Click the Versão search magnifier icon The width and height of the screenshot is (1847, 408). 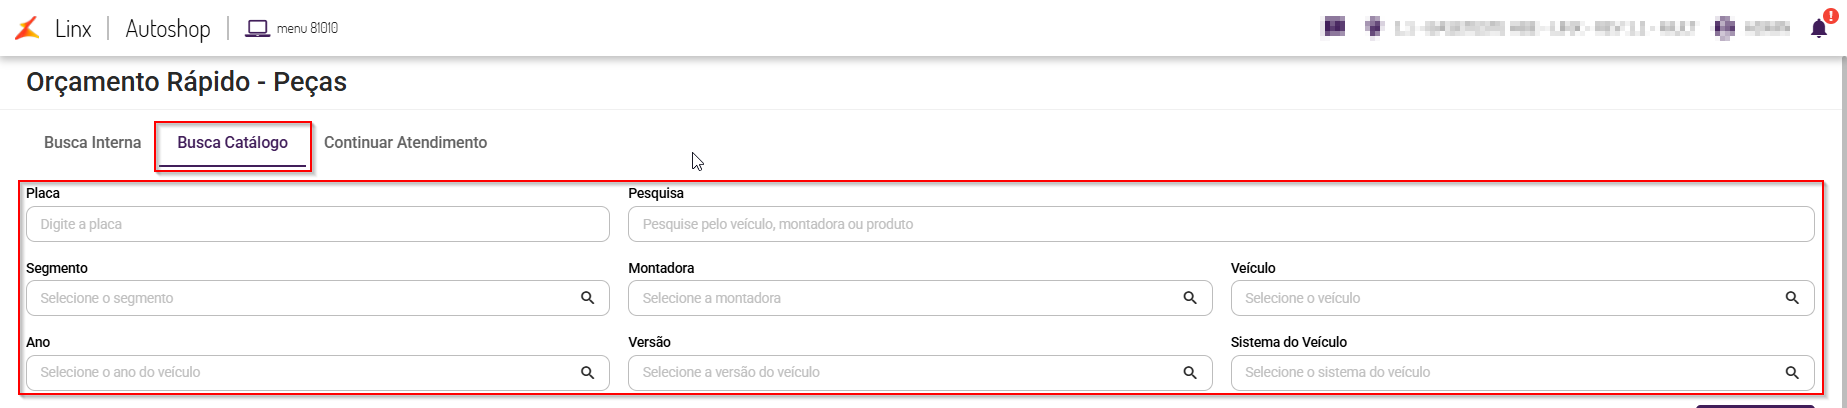(x=1190, y=372)
